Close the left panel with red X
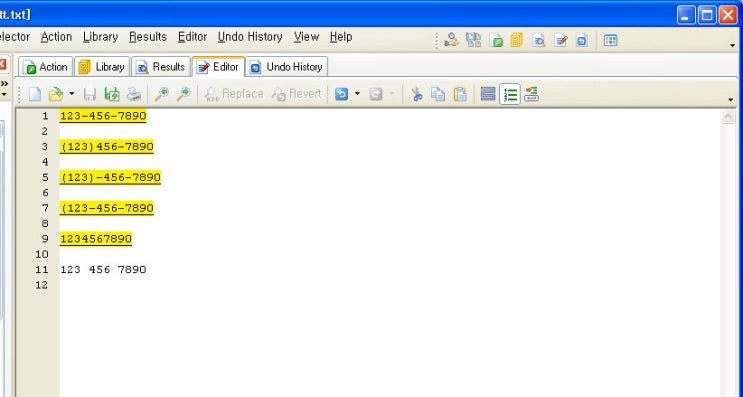Image resolution: width=743 pixels, height=397 pixels. pyautogui.click(x=2, y=64)
